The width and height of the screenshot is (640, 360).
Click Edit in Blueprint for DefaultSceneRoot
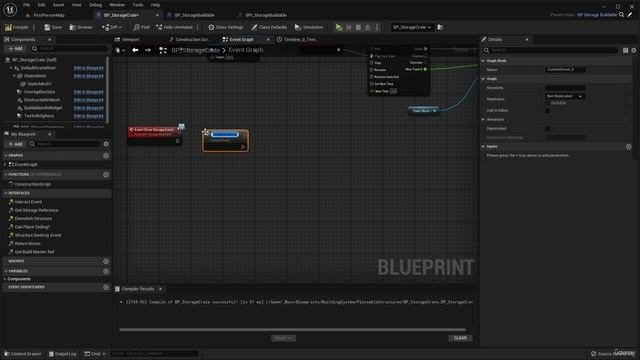(x=88, y=68)
